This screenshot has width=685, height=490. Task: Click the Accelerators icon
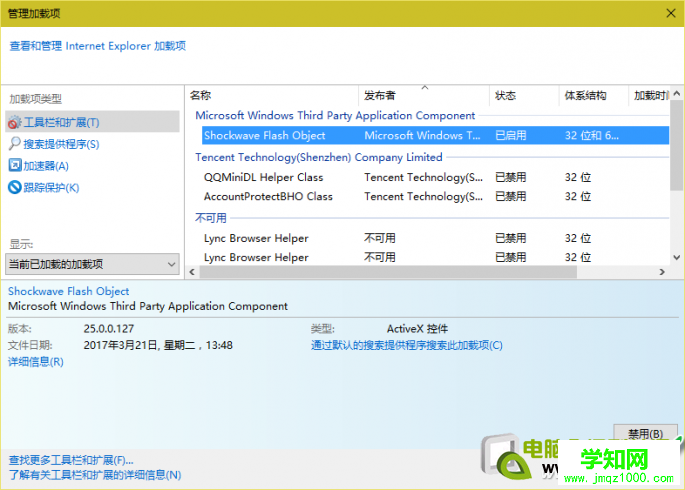pyautogui.click(x=14, y=166)
